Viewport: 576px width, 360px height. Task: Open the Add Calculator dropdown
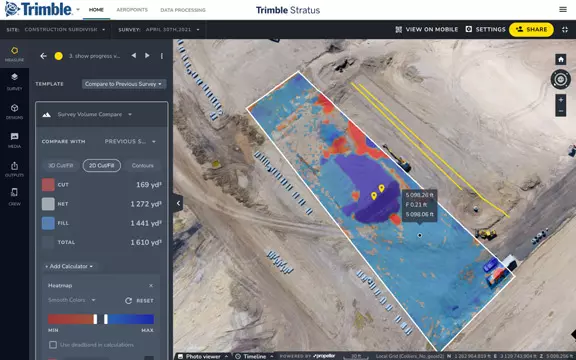coord(69,266)
